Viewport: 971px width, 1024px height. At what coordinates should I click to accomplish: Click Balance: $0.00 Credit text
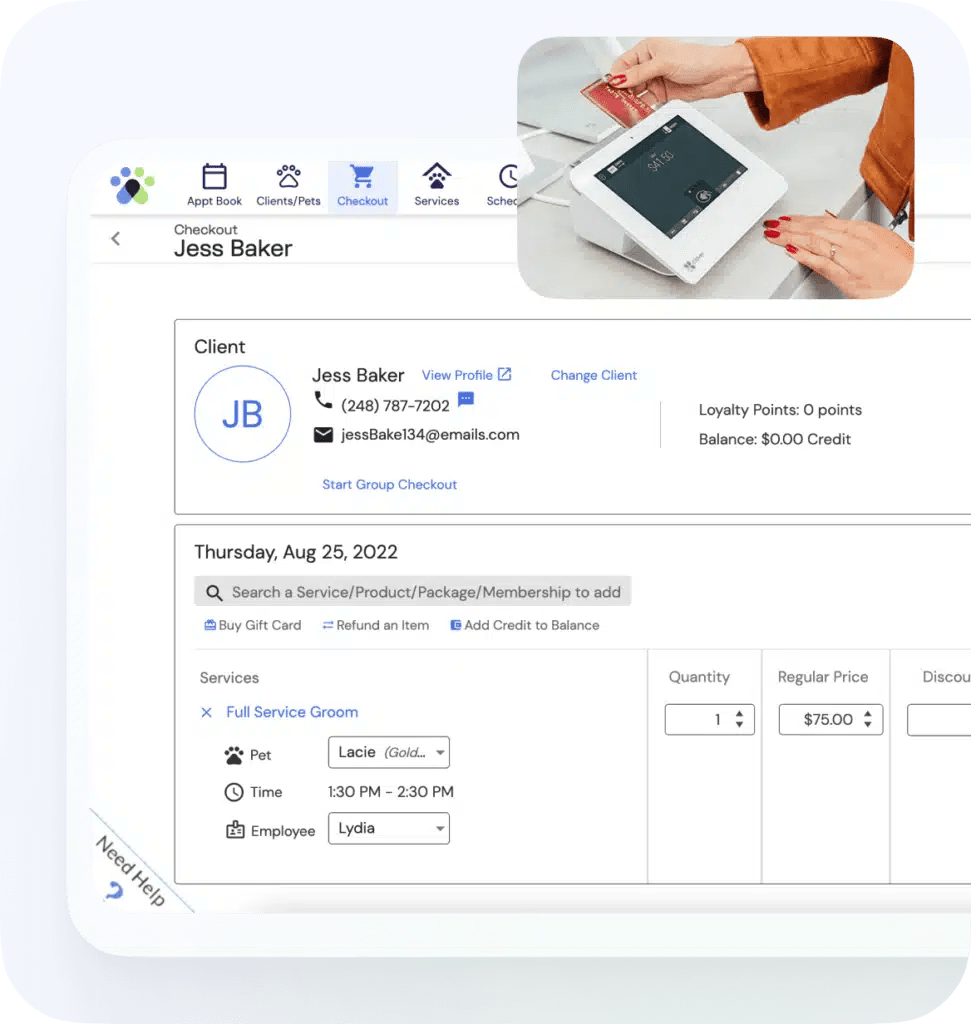774,440
